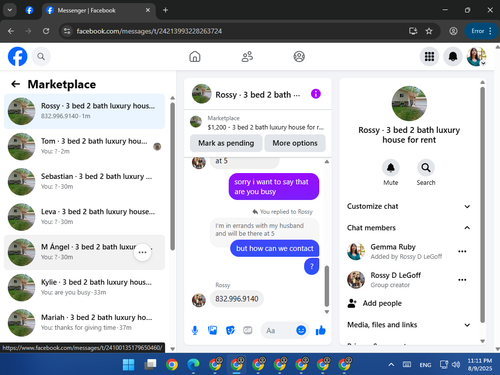Show hidden system tray icons

pyautogui.click(x=391, y=364)
